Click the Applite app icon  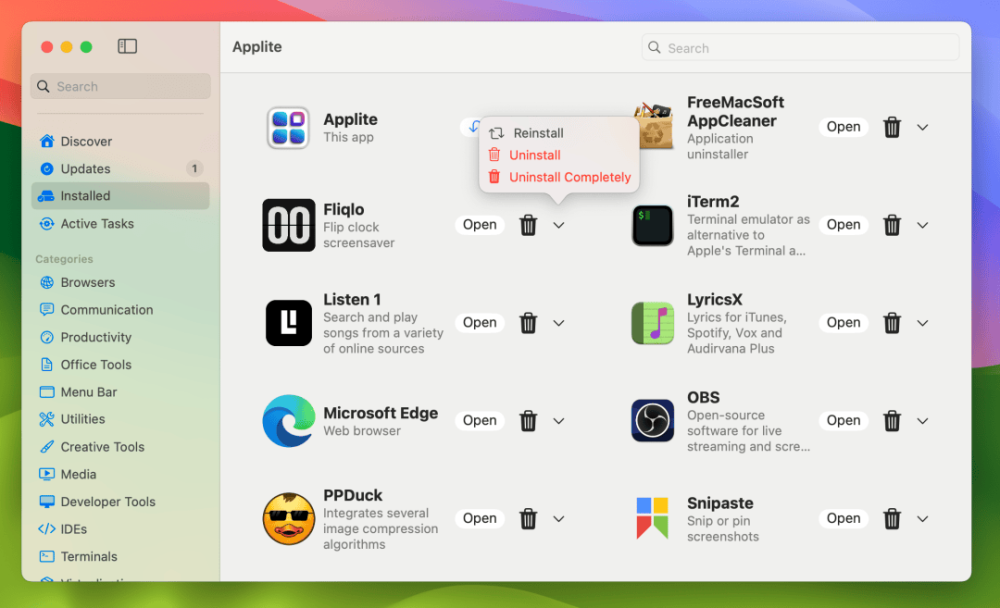click(x=288, y=128)
